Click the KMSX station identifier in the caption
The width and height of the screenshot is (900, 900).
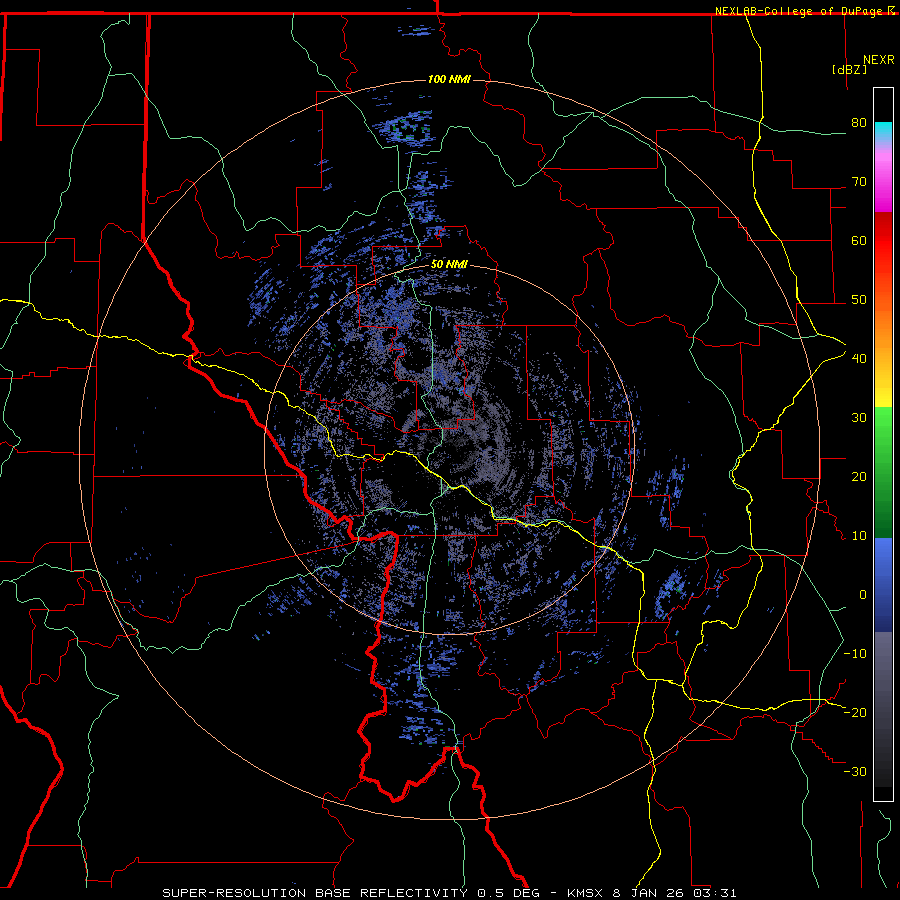(x=585, y=893)
